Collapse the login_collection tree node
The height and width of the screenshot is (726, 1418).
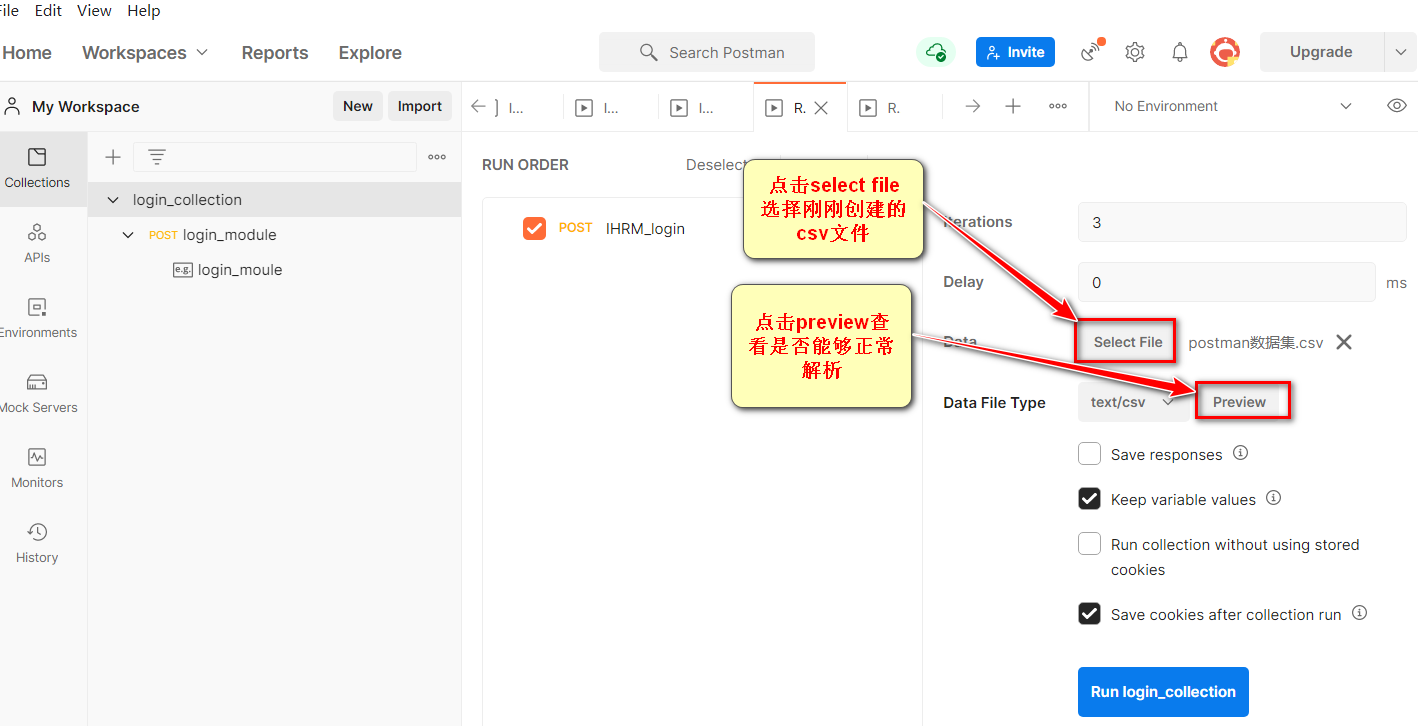[x=113, y=200]
